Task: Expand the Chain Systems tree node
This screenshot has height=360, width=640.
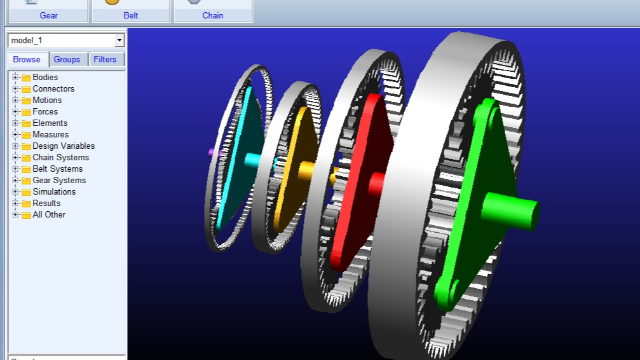Action: (x=15, y=157)
